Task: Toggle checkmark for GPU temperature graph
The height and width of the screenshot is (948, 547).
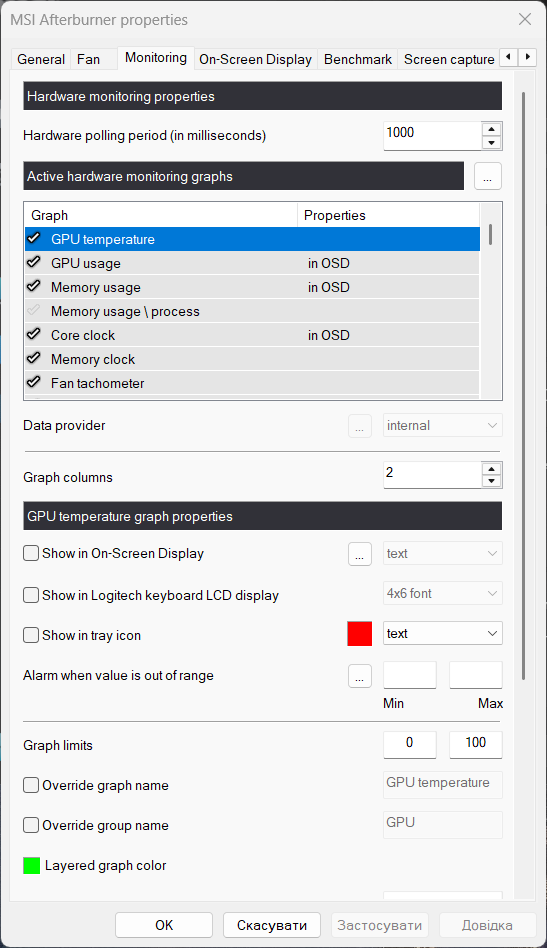Action: click(x=34, y=238)
